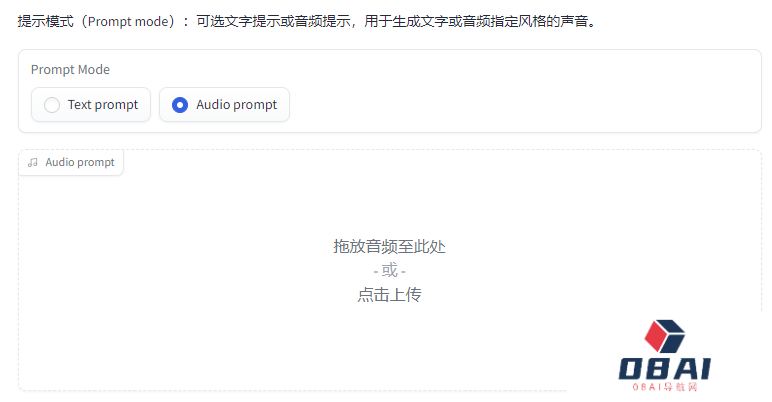Click the filled blue circle beside Audio prompt

pyautogui.click(x=180, y=104)
